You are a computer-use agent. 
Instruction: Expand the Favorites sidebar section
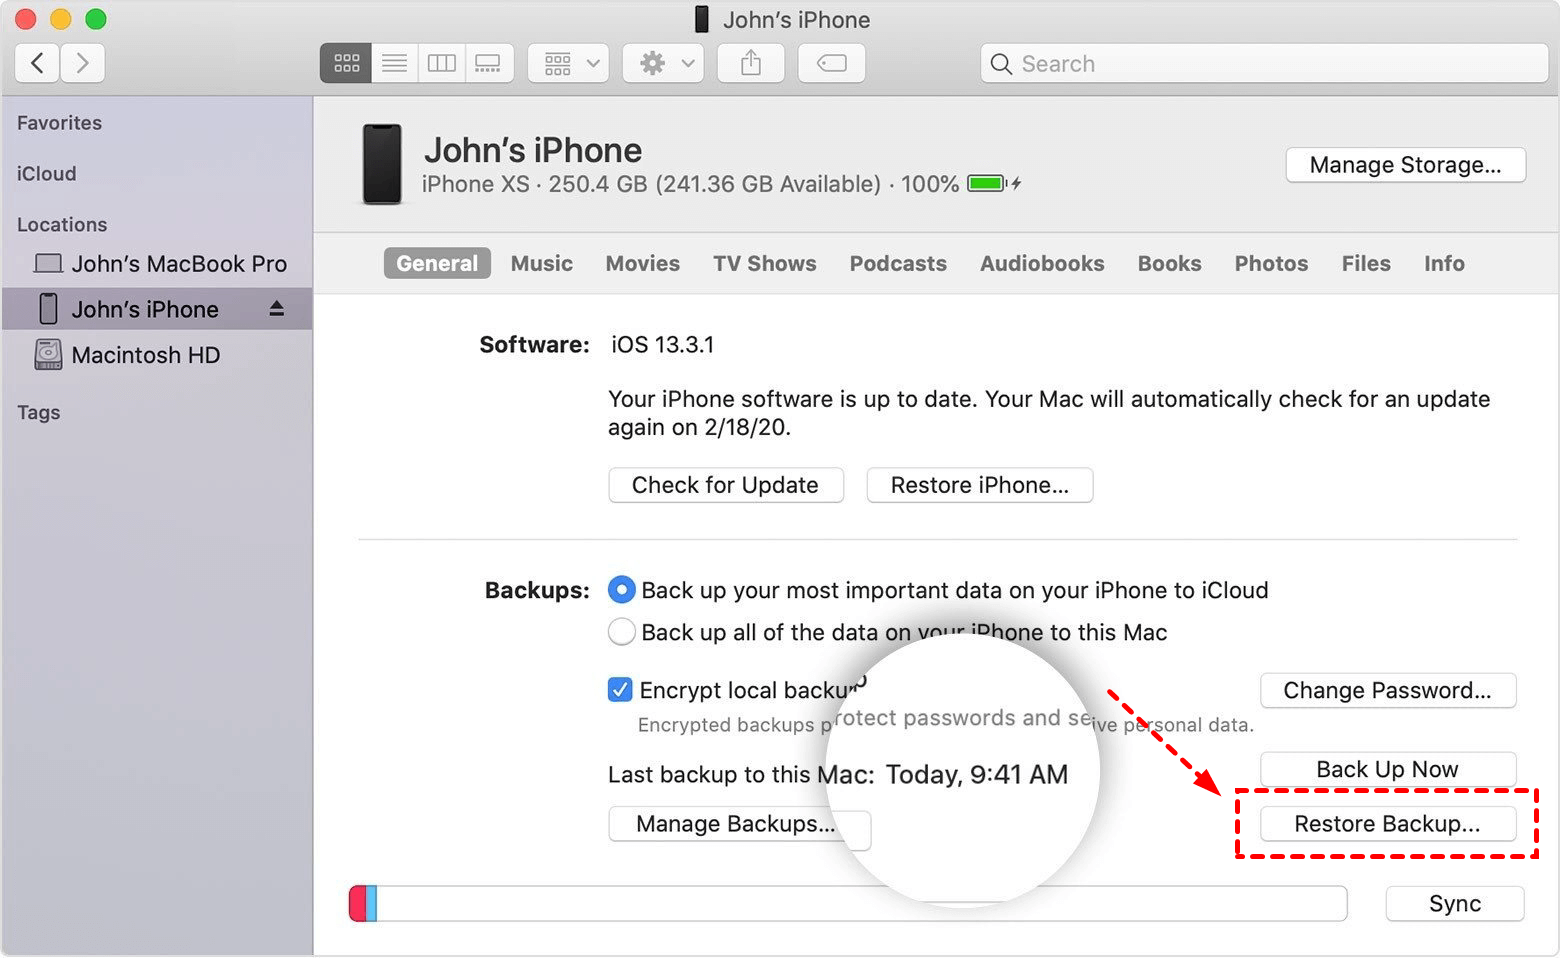click(59, 123)
